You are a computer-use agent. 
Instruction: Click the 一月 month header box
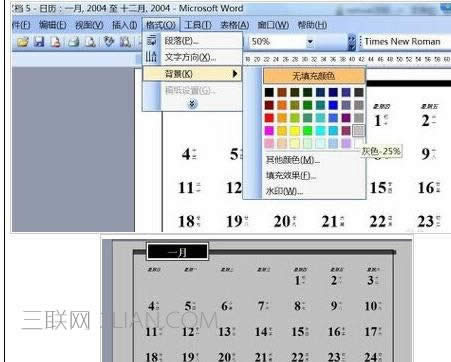(x=178, y=252)
